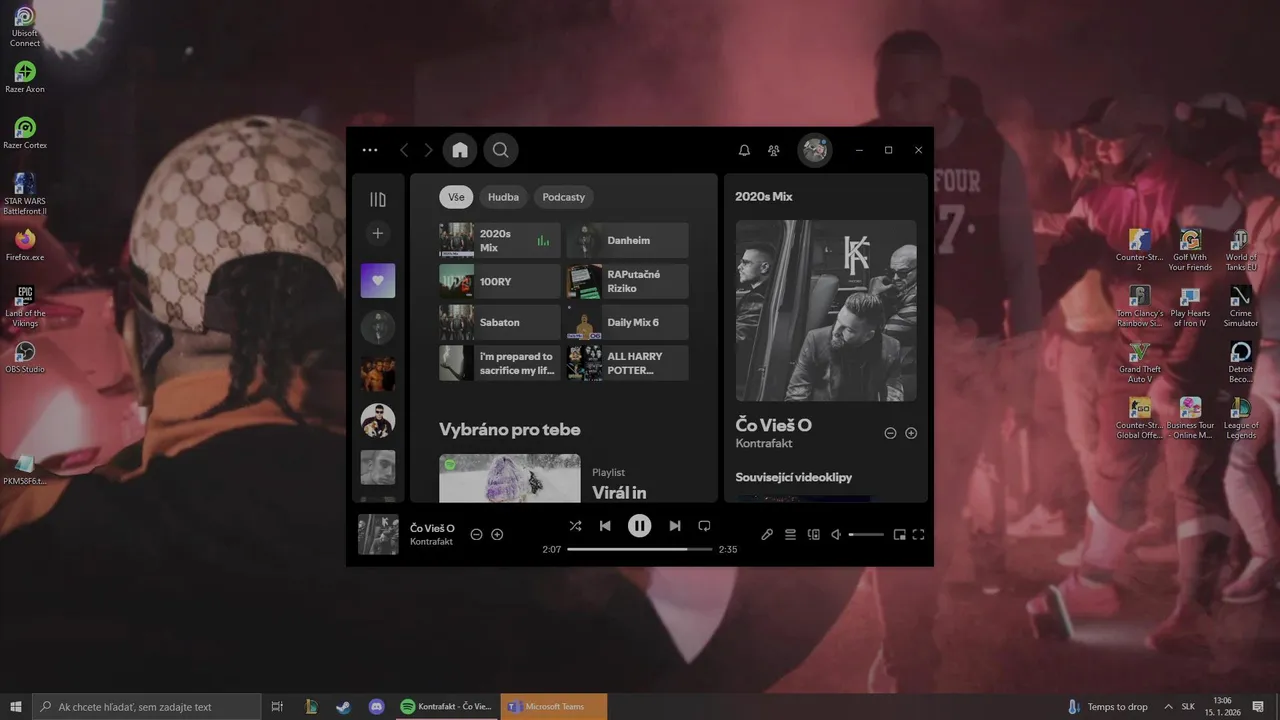Open the RAPutačné Riziko tile
Image resolution: width=1280 pixels, height=720 pixels.
(x=628, y=281)
